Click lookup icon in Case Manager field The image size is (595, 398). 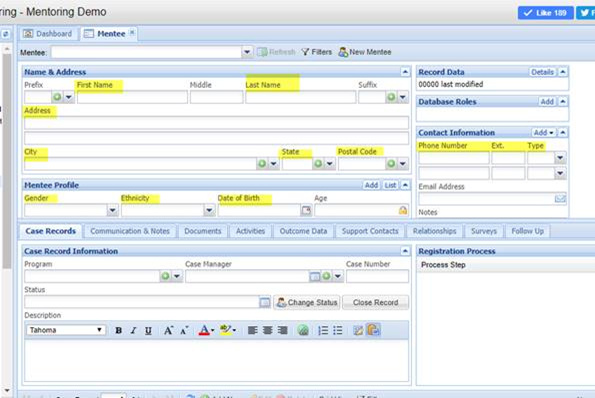point(315,276)
